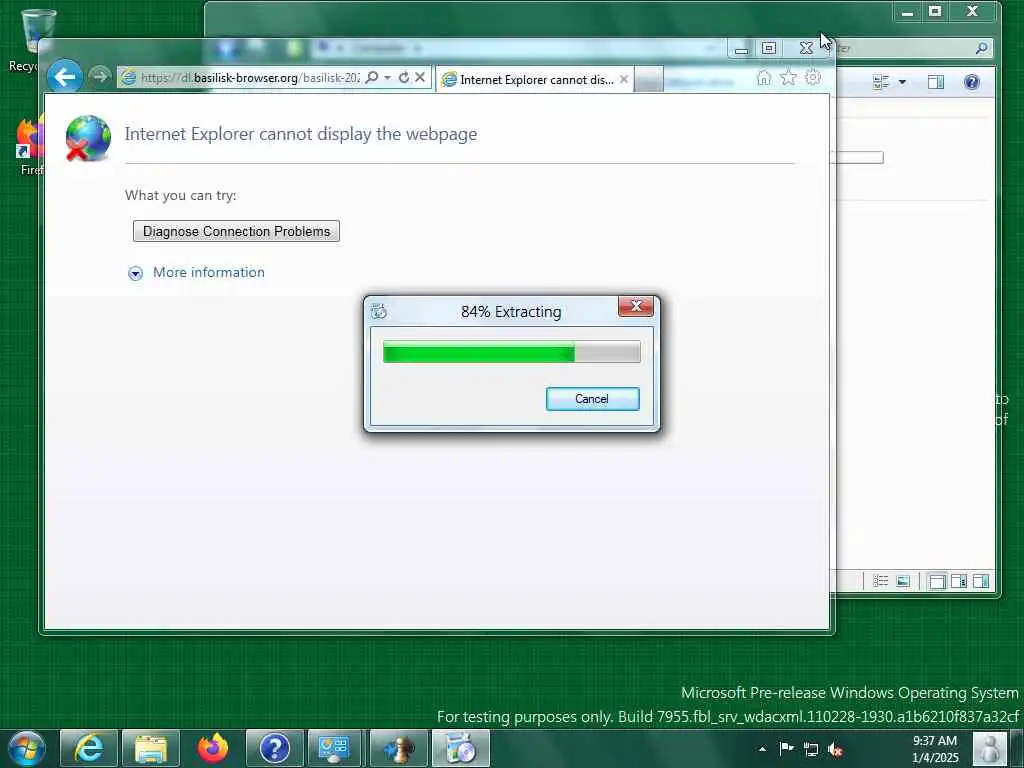Toggle the preview pane in Explorer
Image resolution: width=1024 pixels, height=768 pixels.
tap(936, 82)
